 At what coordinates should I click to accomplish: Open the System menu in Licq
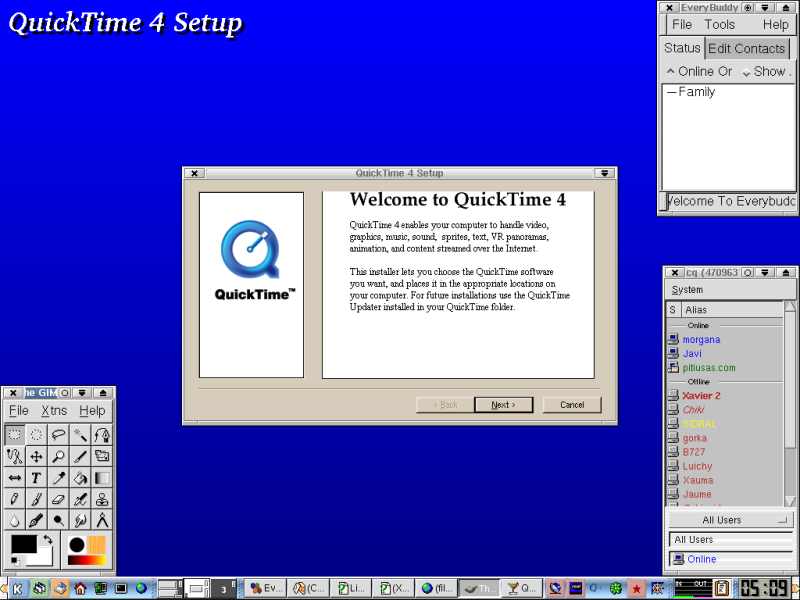click(x=687, y=290)
